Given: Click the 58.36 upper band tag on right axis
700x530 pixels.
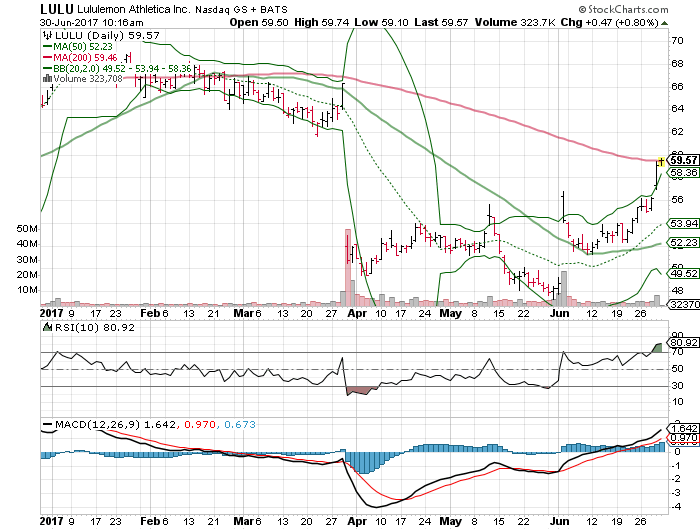Looking at the screenshot, I should pyautogui.click(x=683, y=172).
